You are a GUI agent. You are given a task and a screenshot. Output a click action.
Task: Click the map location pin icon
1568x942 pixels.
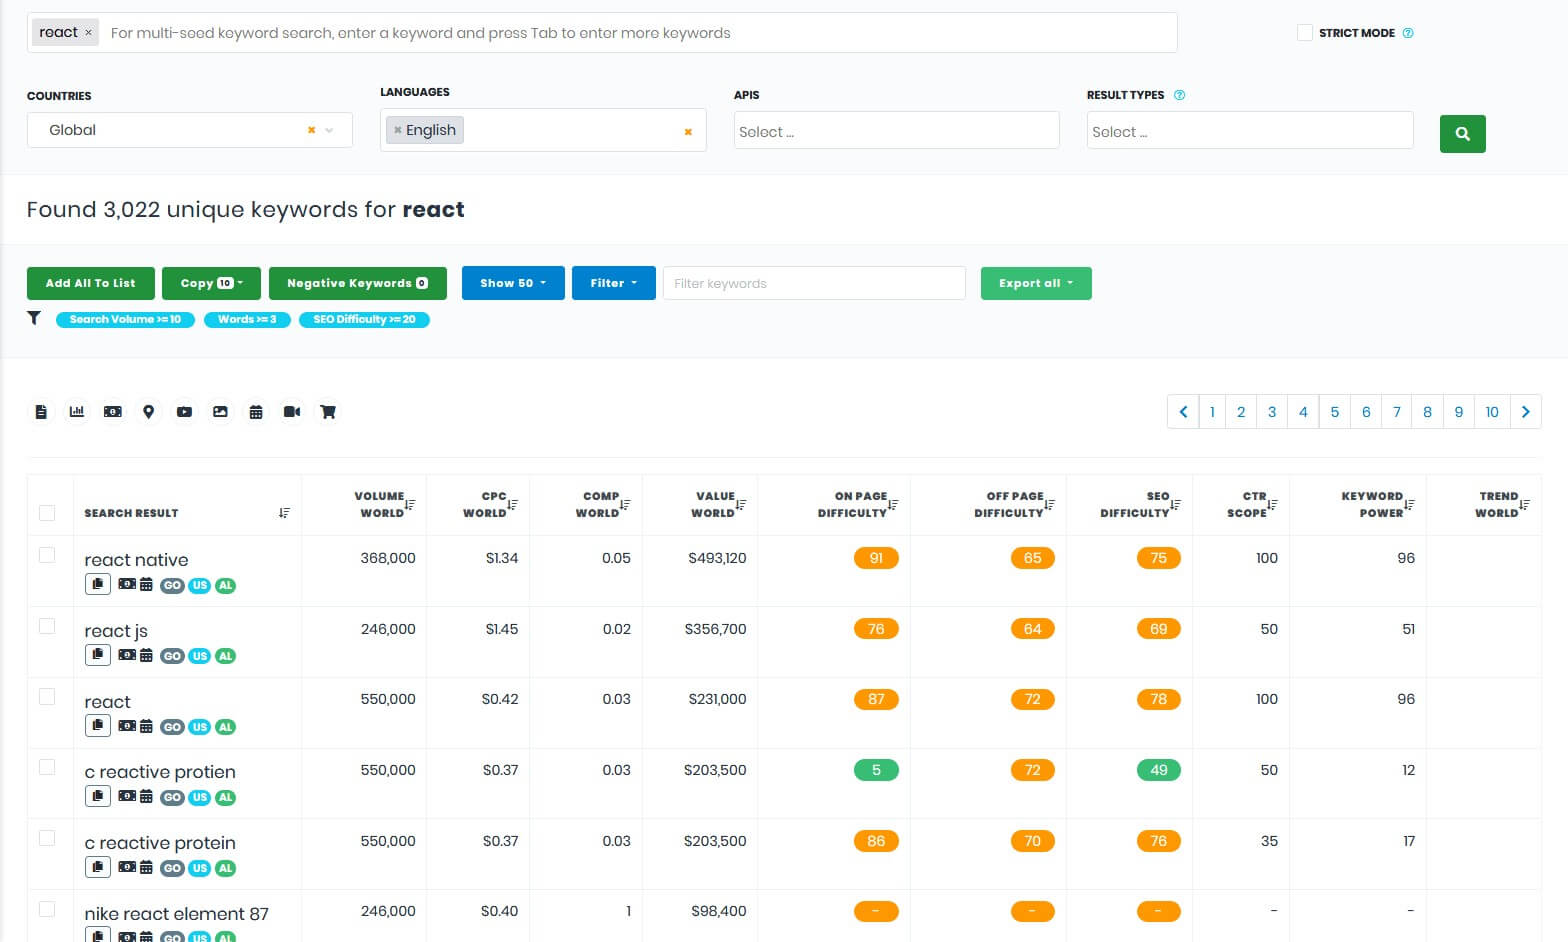(148, 412)
